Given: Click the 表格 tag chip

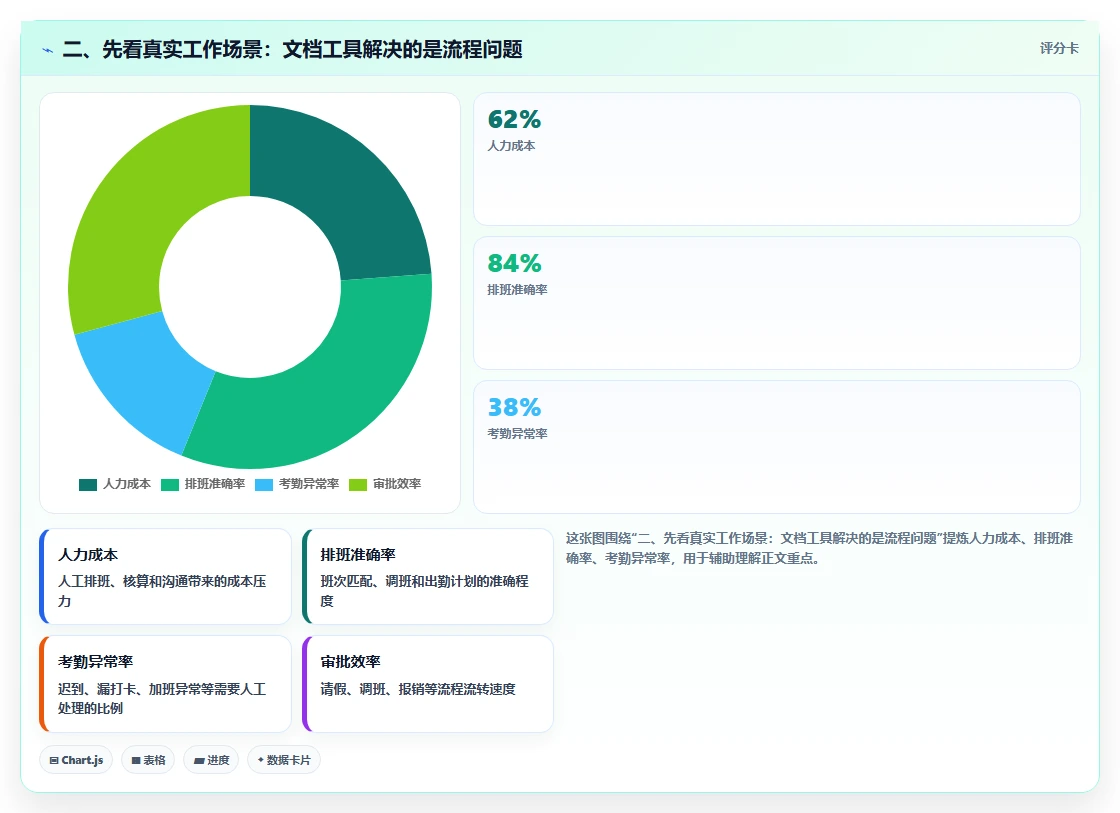Looking at the screenshot, I should [x=148, y=760].
